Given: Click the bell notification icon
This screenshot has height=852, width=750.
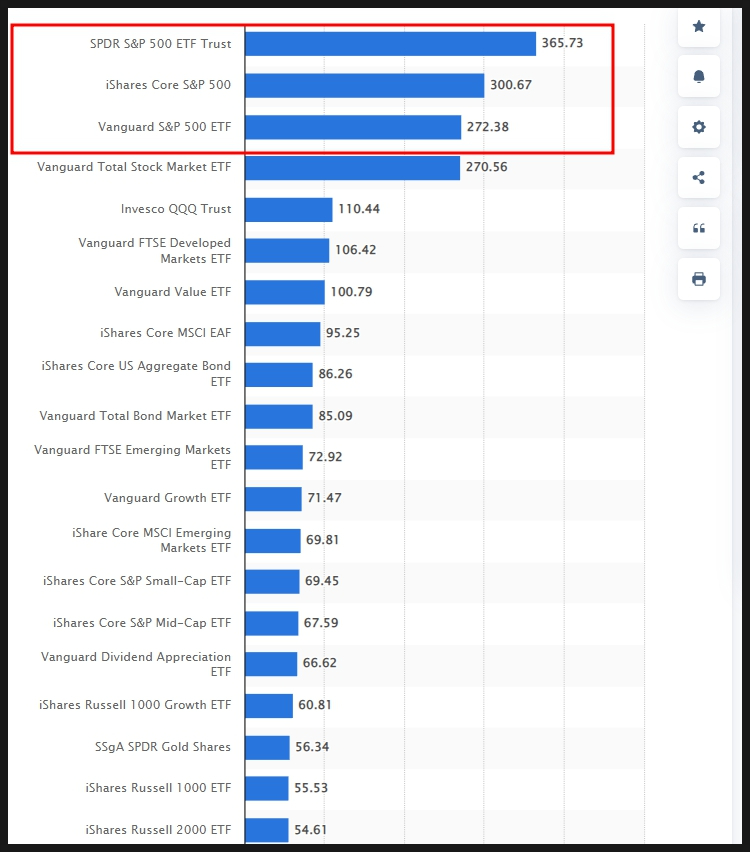Looking at the screenshot, I should pyautogui.click(x=699, y=76).
